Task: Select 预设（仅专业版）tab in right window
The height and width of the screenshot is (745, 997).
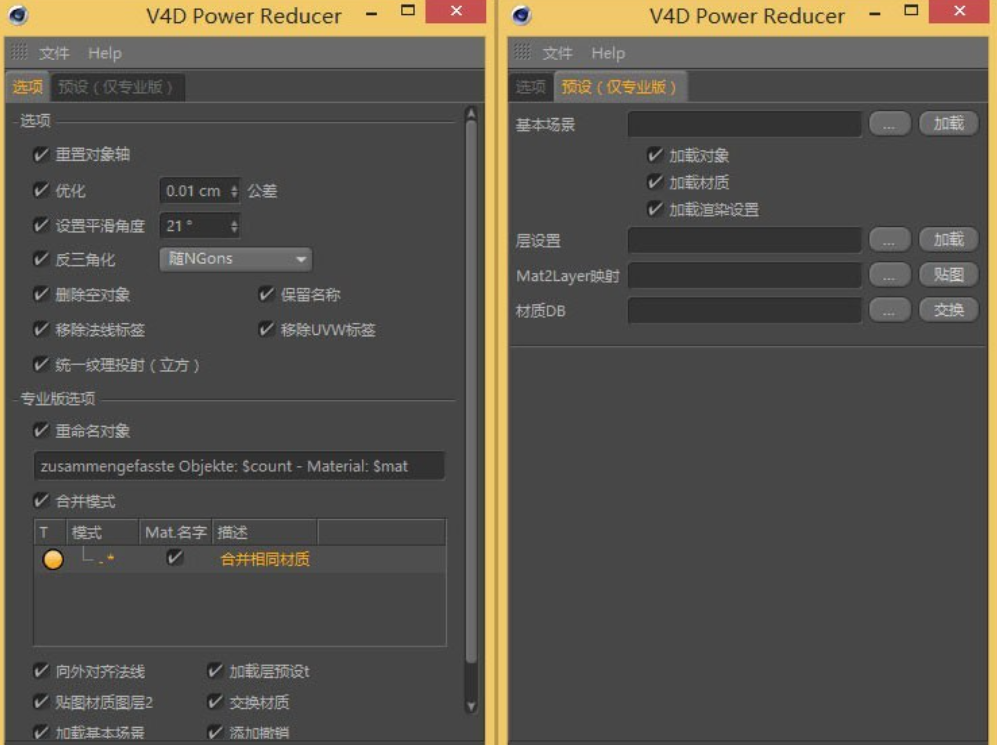Action: point(620,87)
